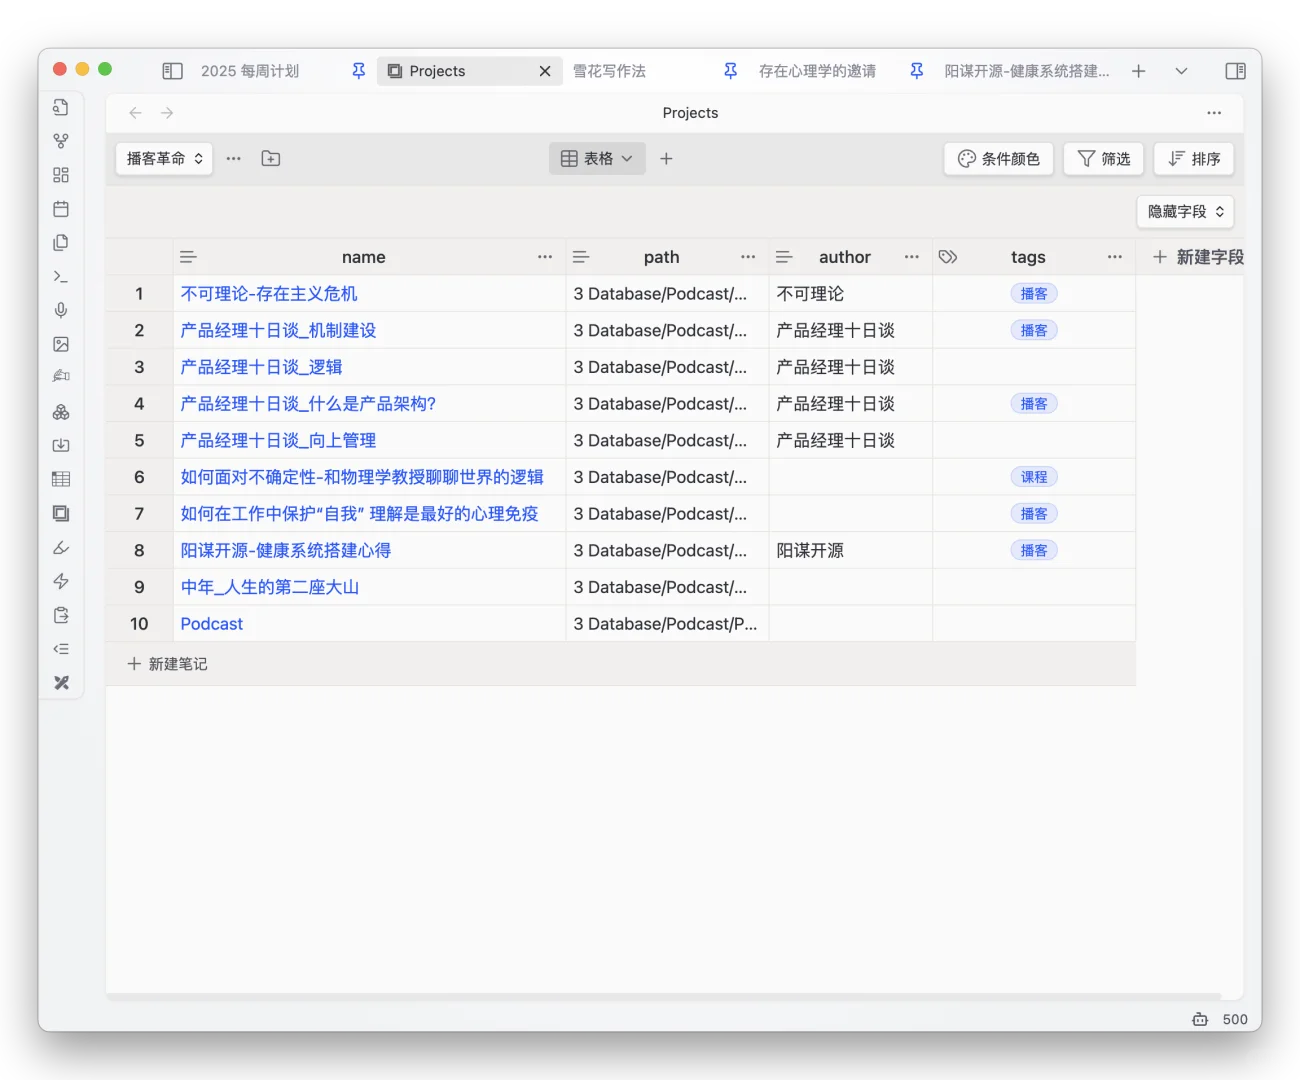Click the lightning quick-actions icon in sidebar
Viewport: 1300px width, 1080px height.
60,580
